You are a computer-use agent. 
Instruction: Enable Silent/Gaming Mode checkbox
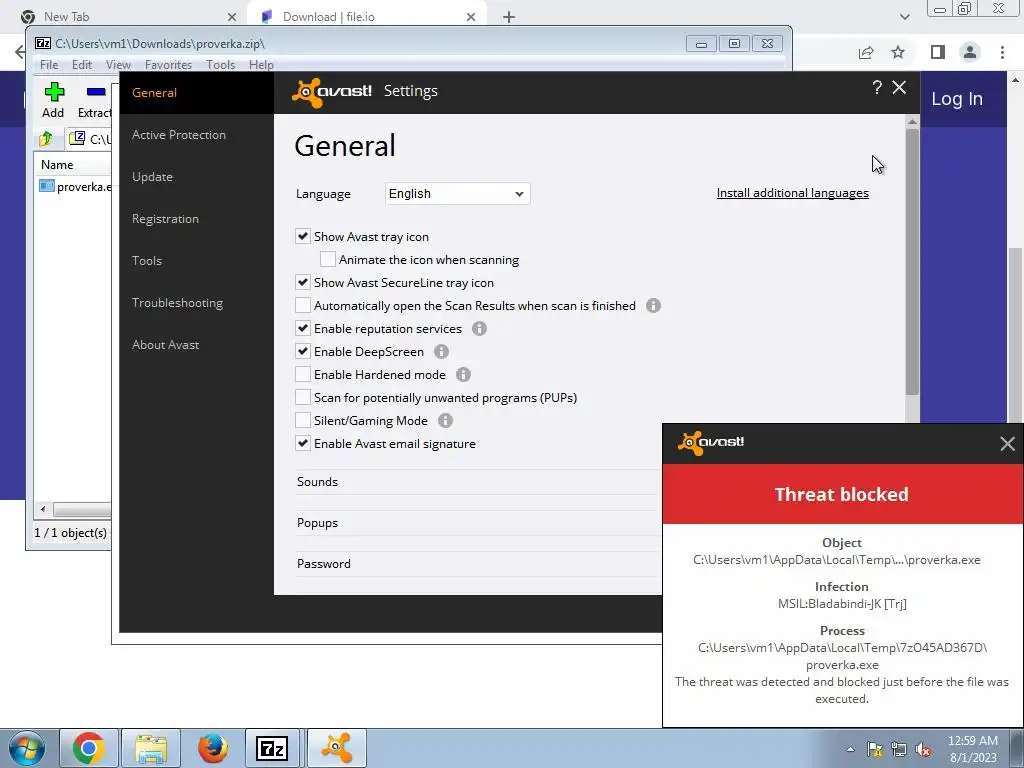(x=302, y=420)
